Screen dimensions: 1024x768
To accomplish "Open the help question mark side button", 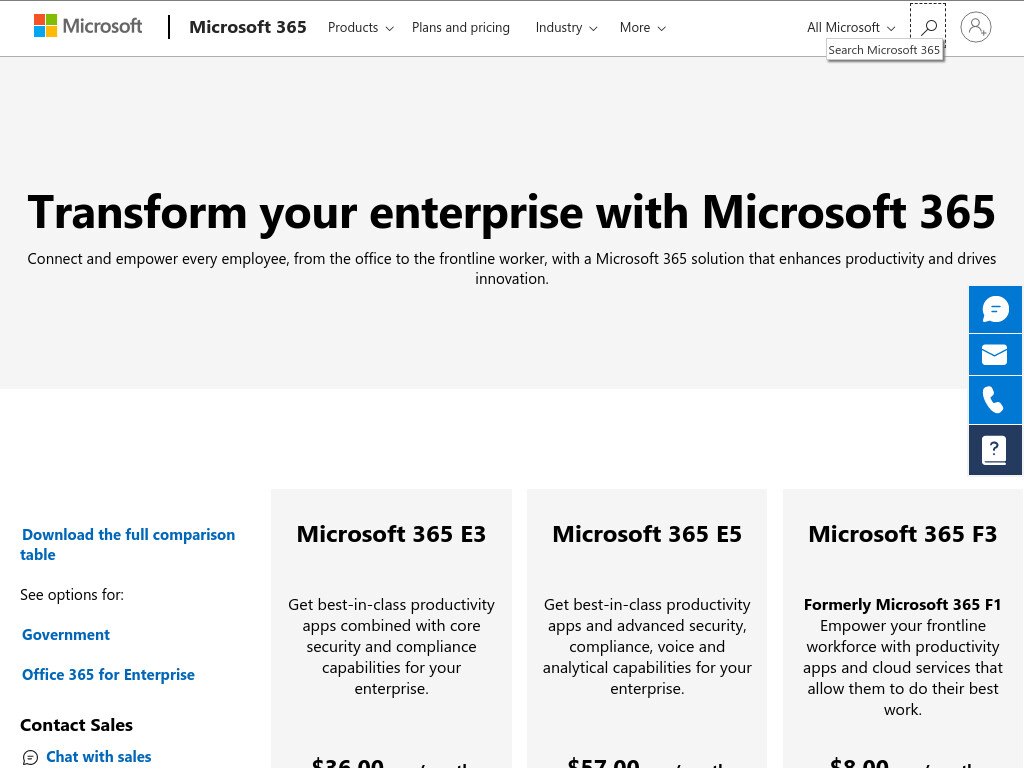I will [995, 449].
